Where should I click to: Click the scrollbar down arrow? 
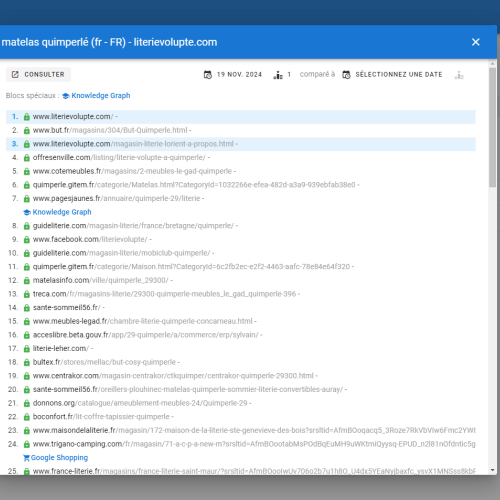[x=492, y=470]
